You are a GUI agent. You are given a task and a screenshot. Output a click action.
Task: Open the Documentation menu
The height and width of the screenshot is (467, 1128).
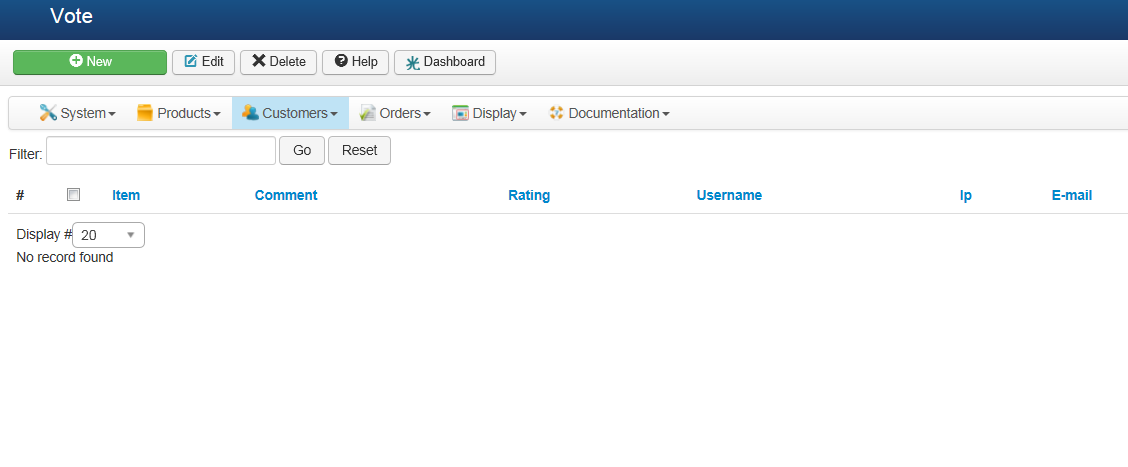pyautogui.click(x=609, y=113)
